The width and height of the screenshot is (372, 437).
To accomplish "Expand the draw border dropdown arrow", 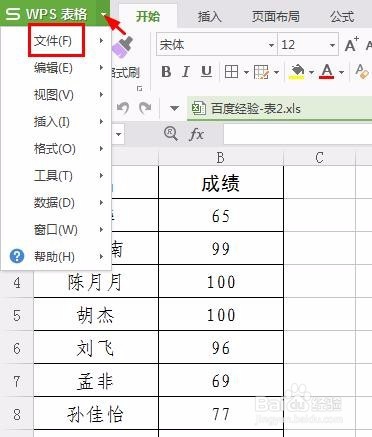I will point(276,72).
